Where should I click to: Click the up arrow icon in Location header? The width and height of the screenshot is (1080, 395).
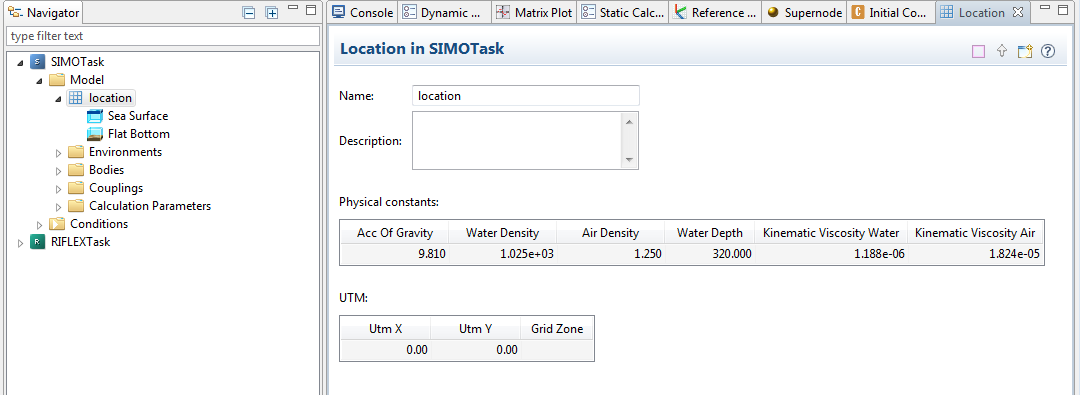1002,51
